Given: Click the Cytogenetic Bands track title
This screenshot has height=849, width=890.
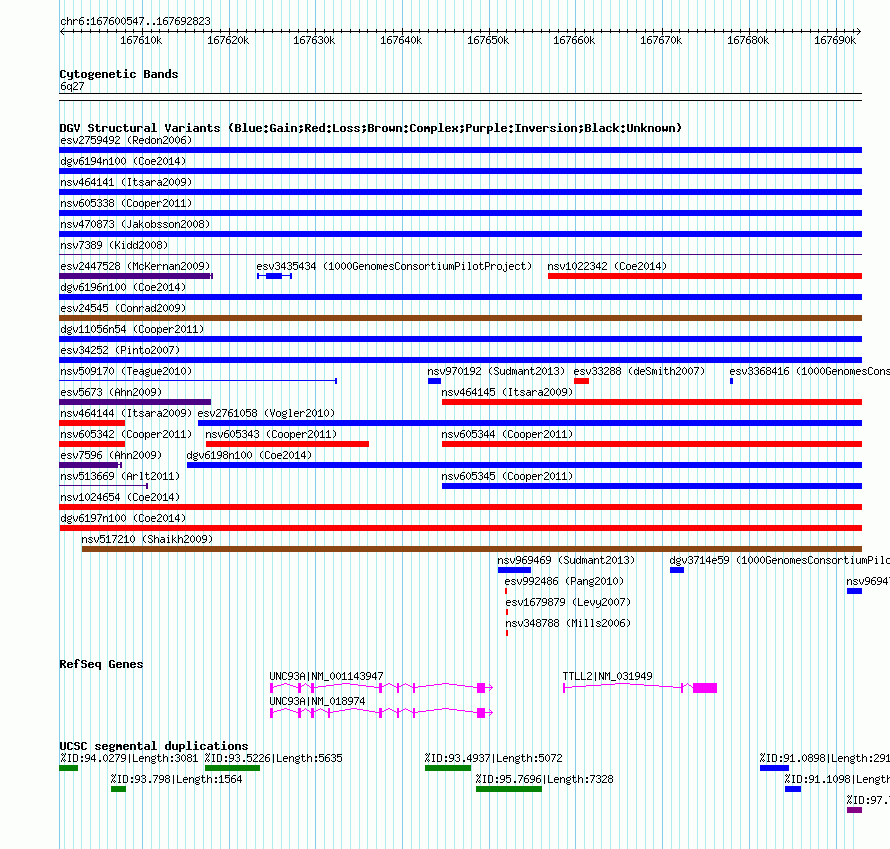Looking at the screenshot, I should pos(119,74).
